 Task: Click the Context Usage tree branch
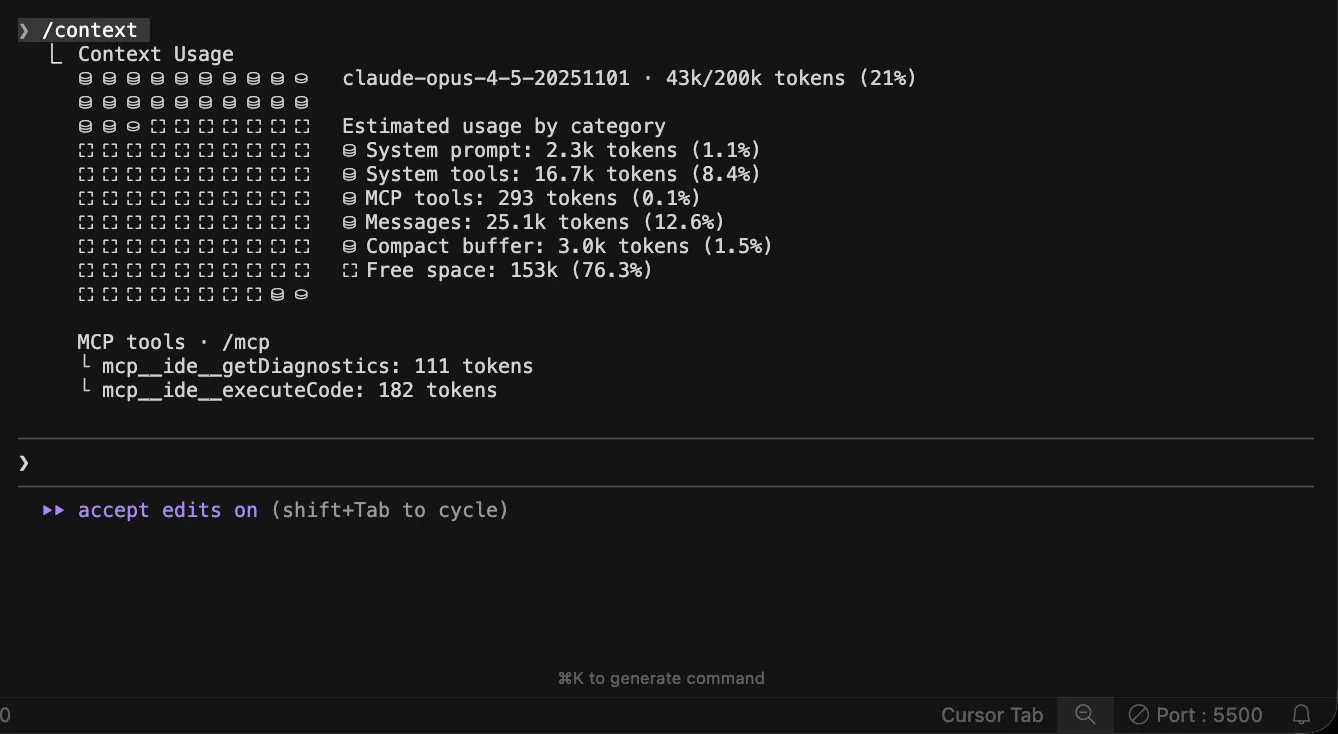click(x=155, y=54)
